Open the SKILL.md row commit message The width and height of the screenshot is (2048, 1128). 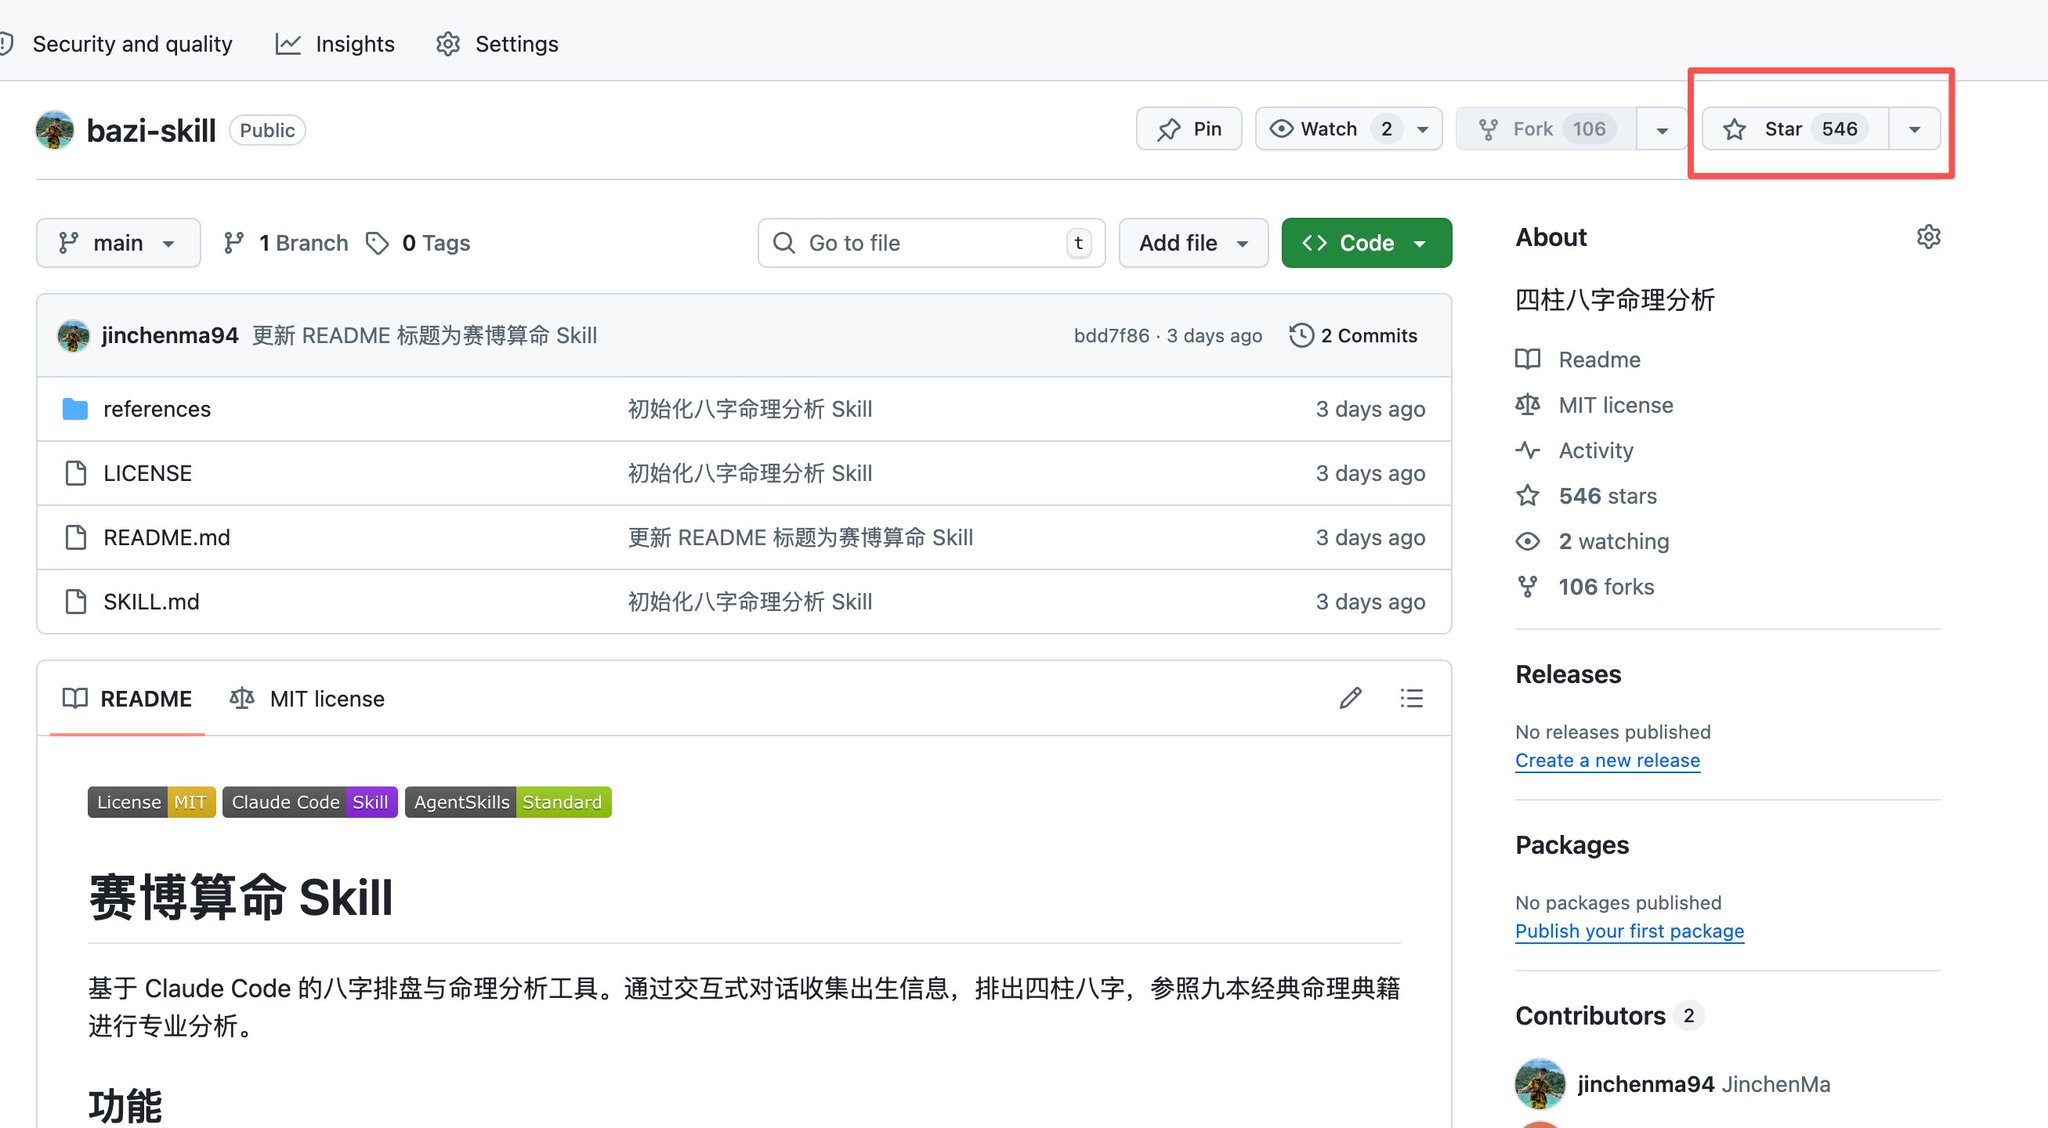(x=750, y=601)
